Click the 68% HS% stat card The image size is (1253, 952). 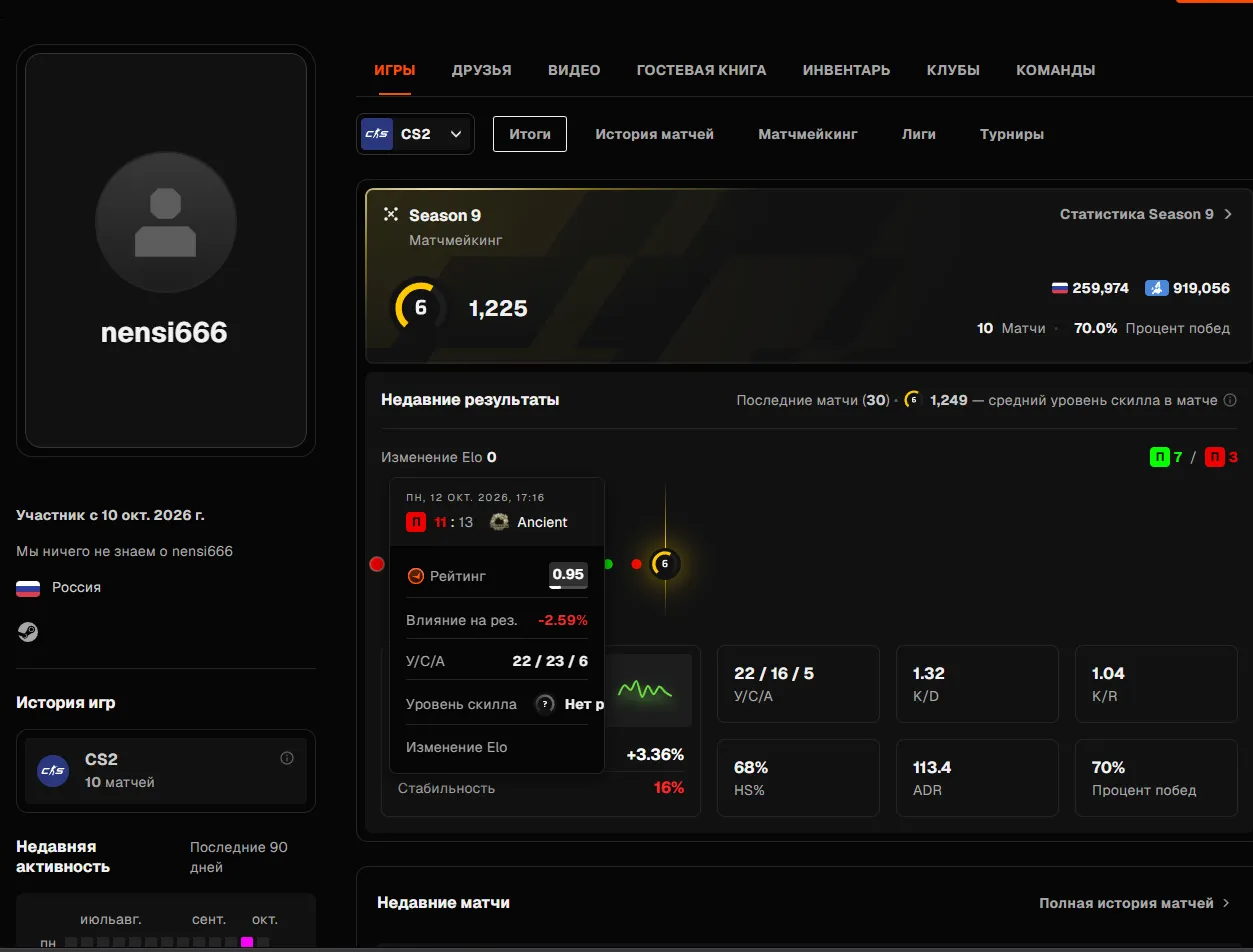click(798, 778)
